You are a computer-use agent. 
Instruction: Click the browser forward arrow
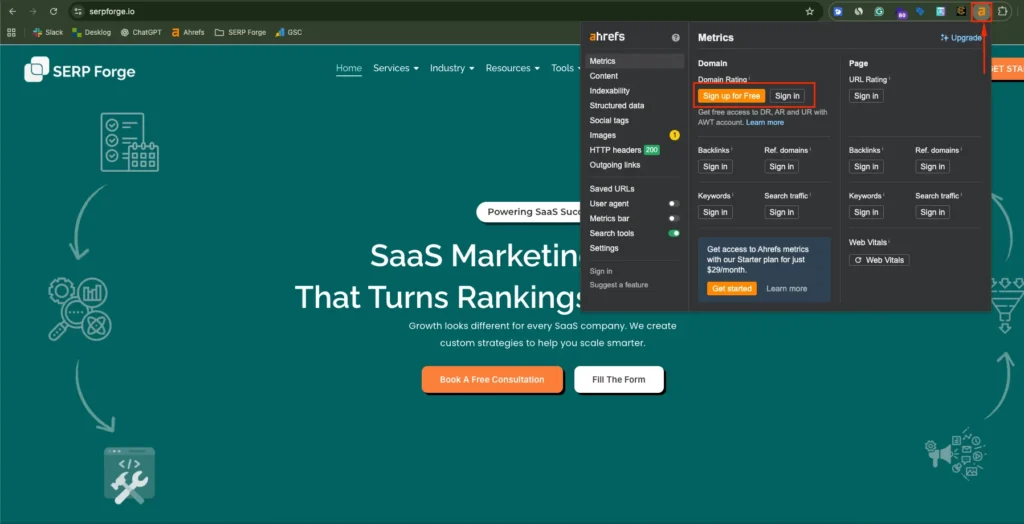click(33, 11)
